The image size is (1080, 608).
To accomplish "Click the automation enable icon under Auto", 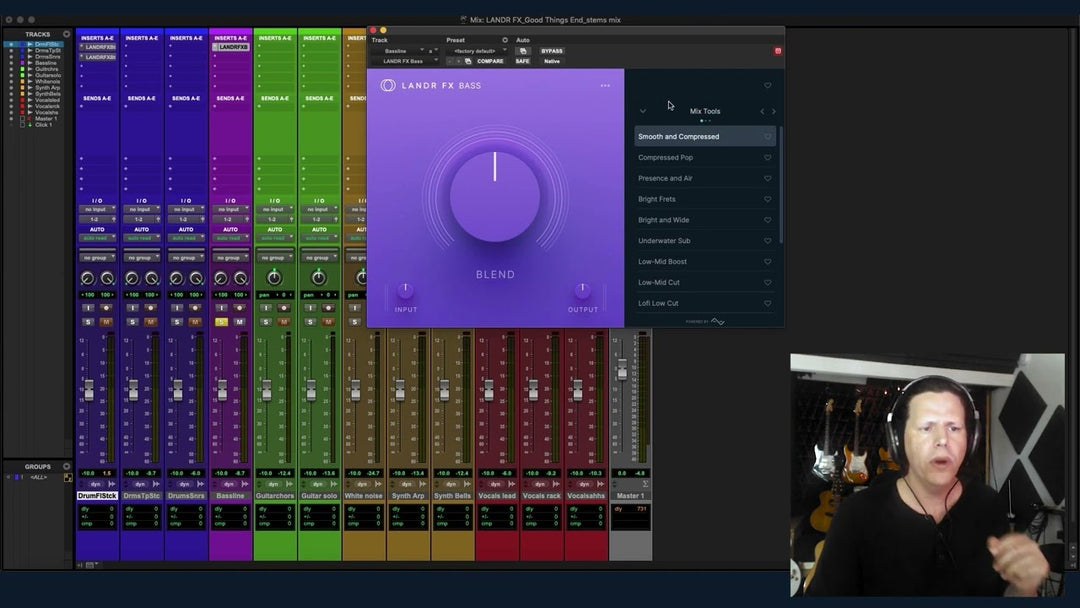I will [x=523, y=51].
